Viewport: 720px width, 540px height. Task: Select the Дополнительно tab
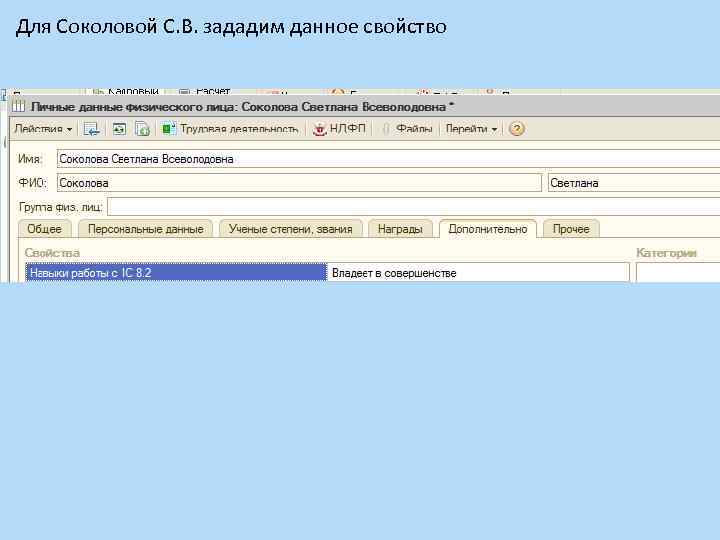coord(488,229)
